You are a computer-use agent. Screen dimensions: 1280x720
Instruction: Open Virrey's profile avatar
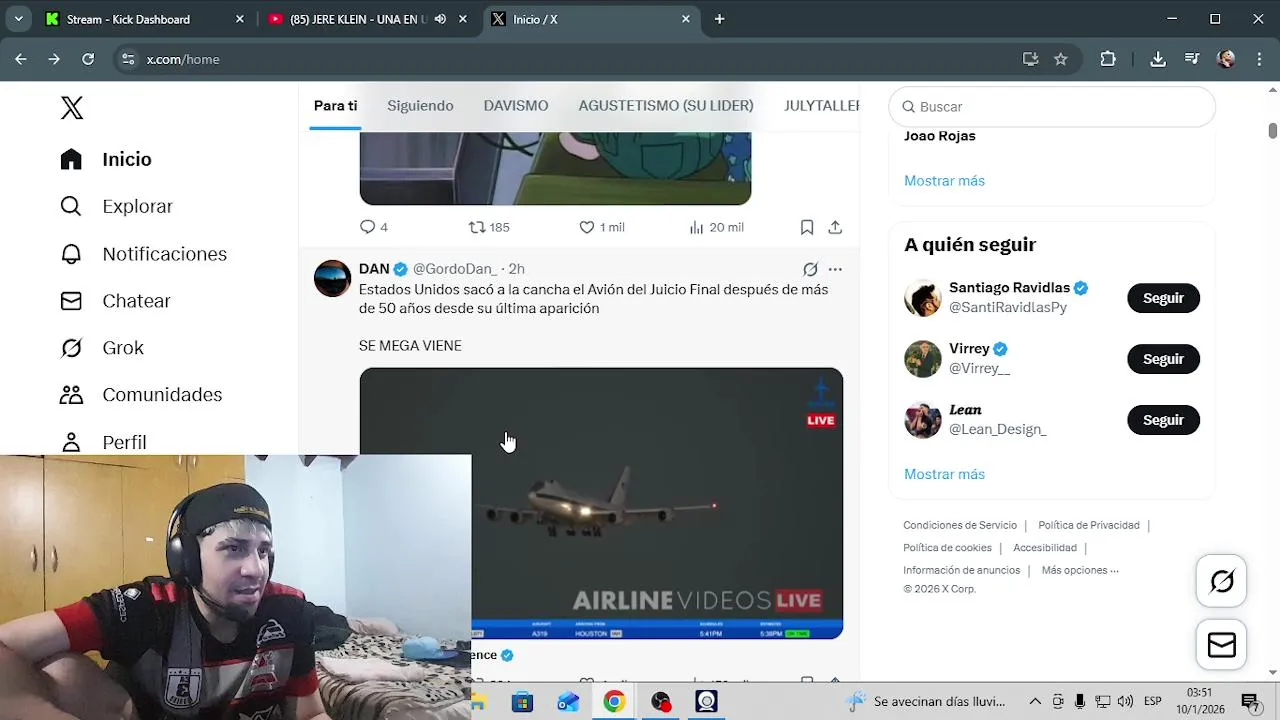click(x=923, y=359)
